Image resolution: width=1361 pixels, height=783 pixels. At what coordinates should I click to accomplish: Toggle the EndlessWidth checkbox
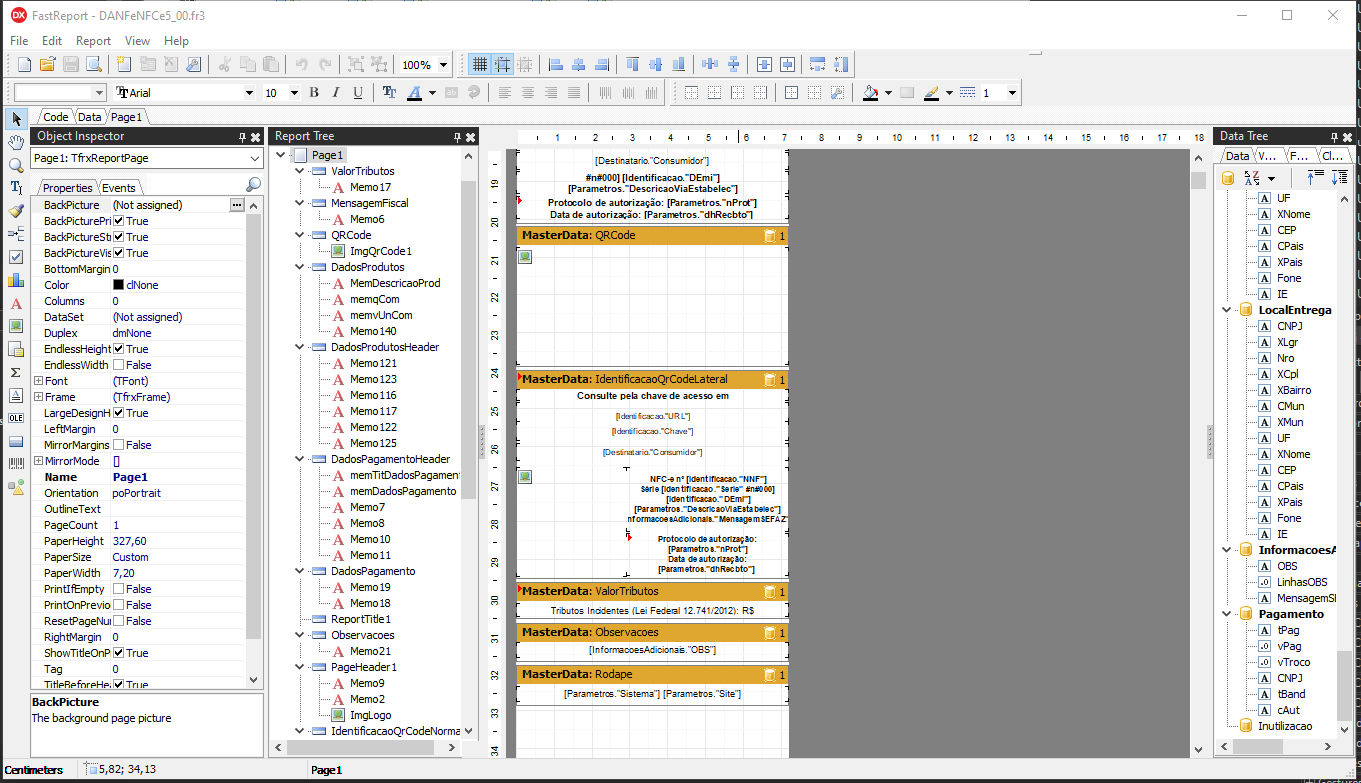coord(119,365)
